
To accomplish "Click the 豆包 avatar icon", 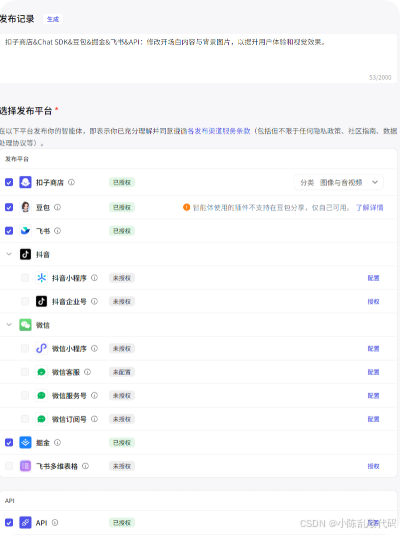I will point(25,207).
